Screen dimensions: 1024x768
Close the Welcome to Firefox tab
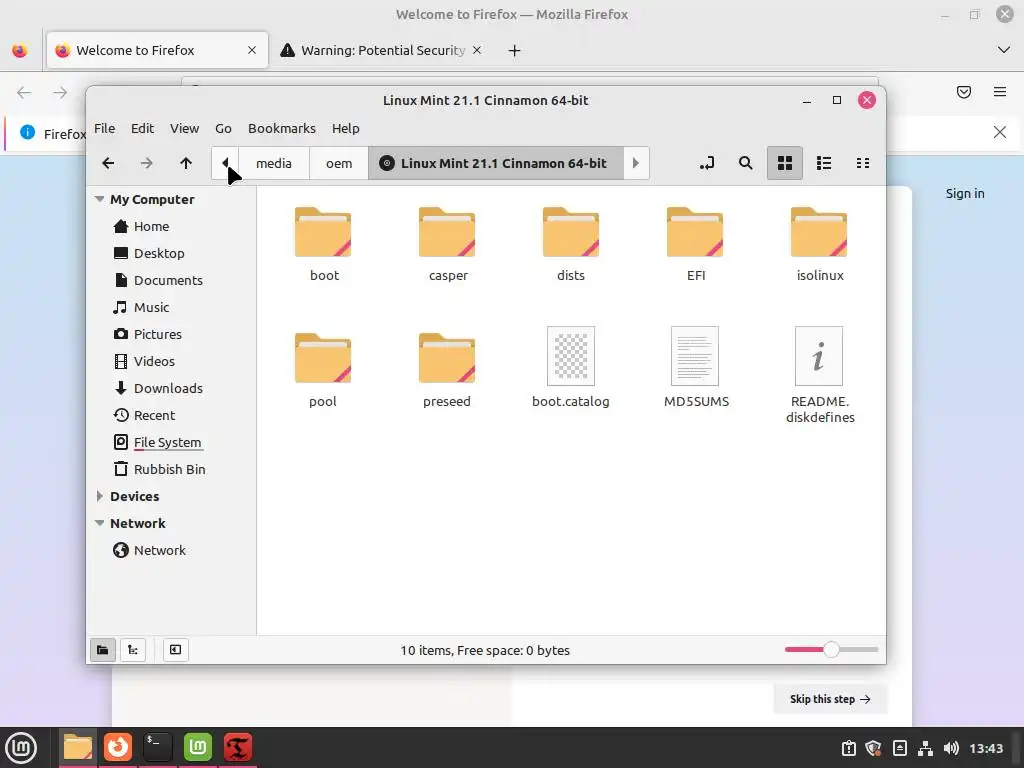point(252,50)
